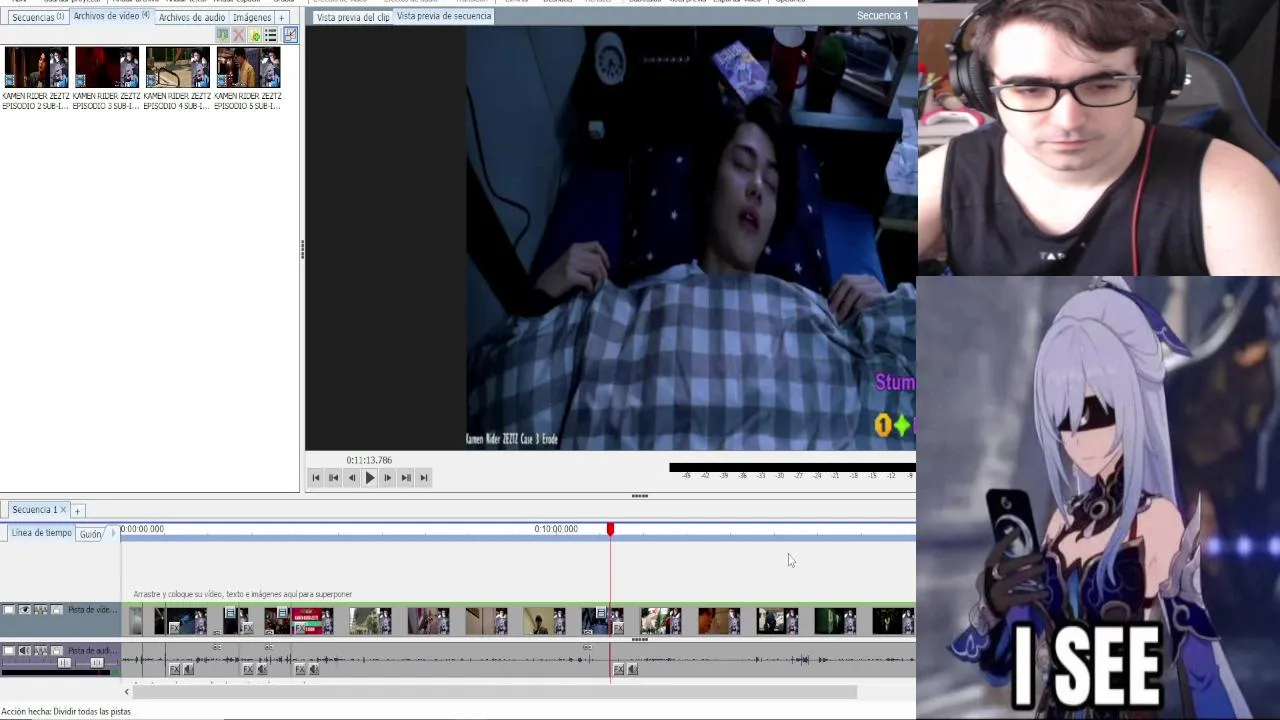Close the Secuencia 1 tab
1280x720 pixels.
(63, 510)
